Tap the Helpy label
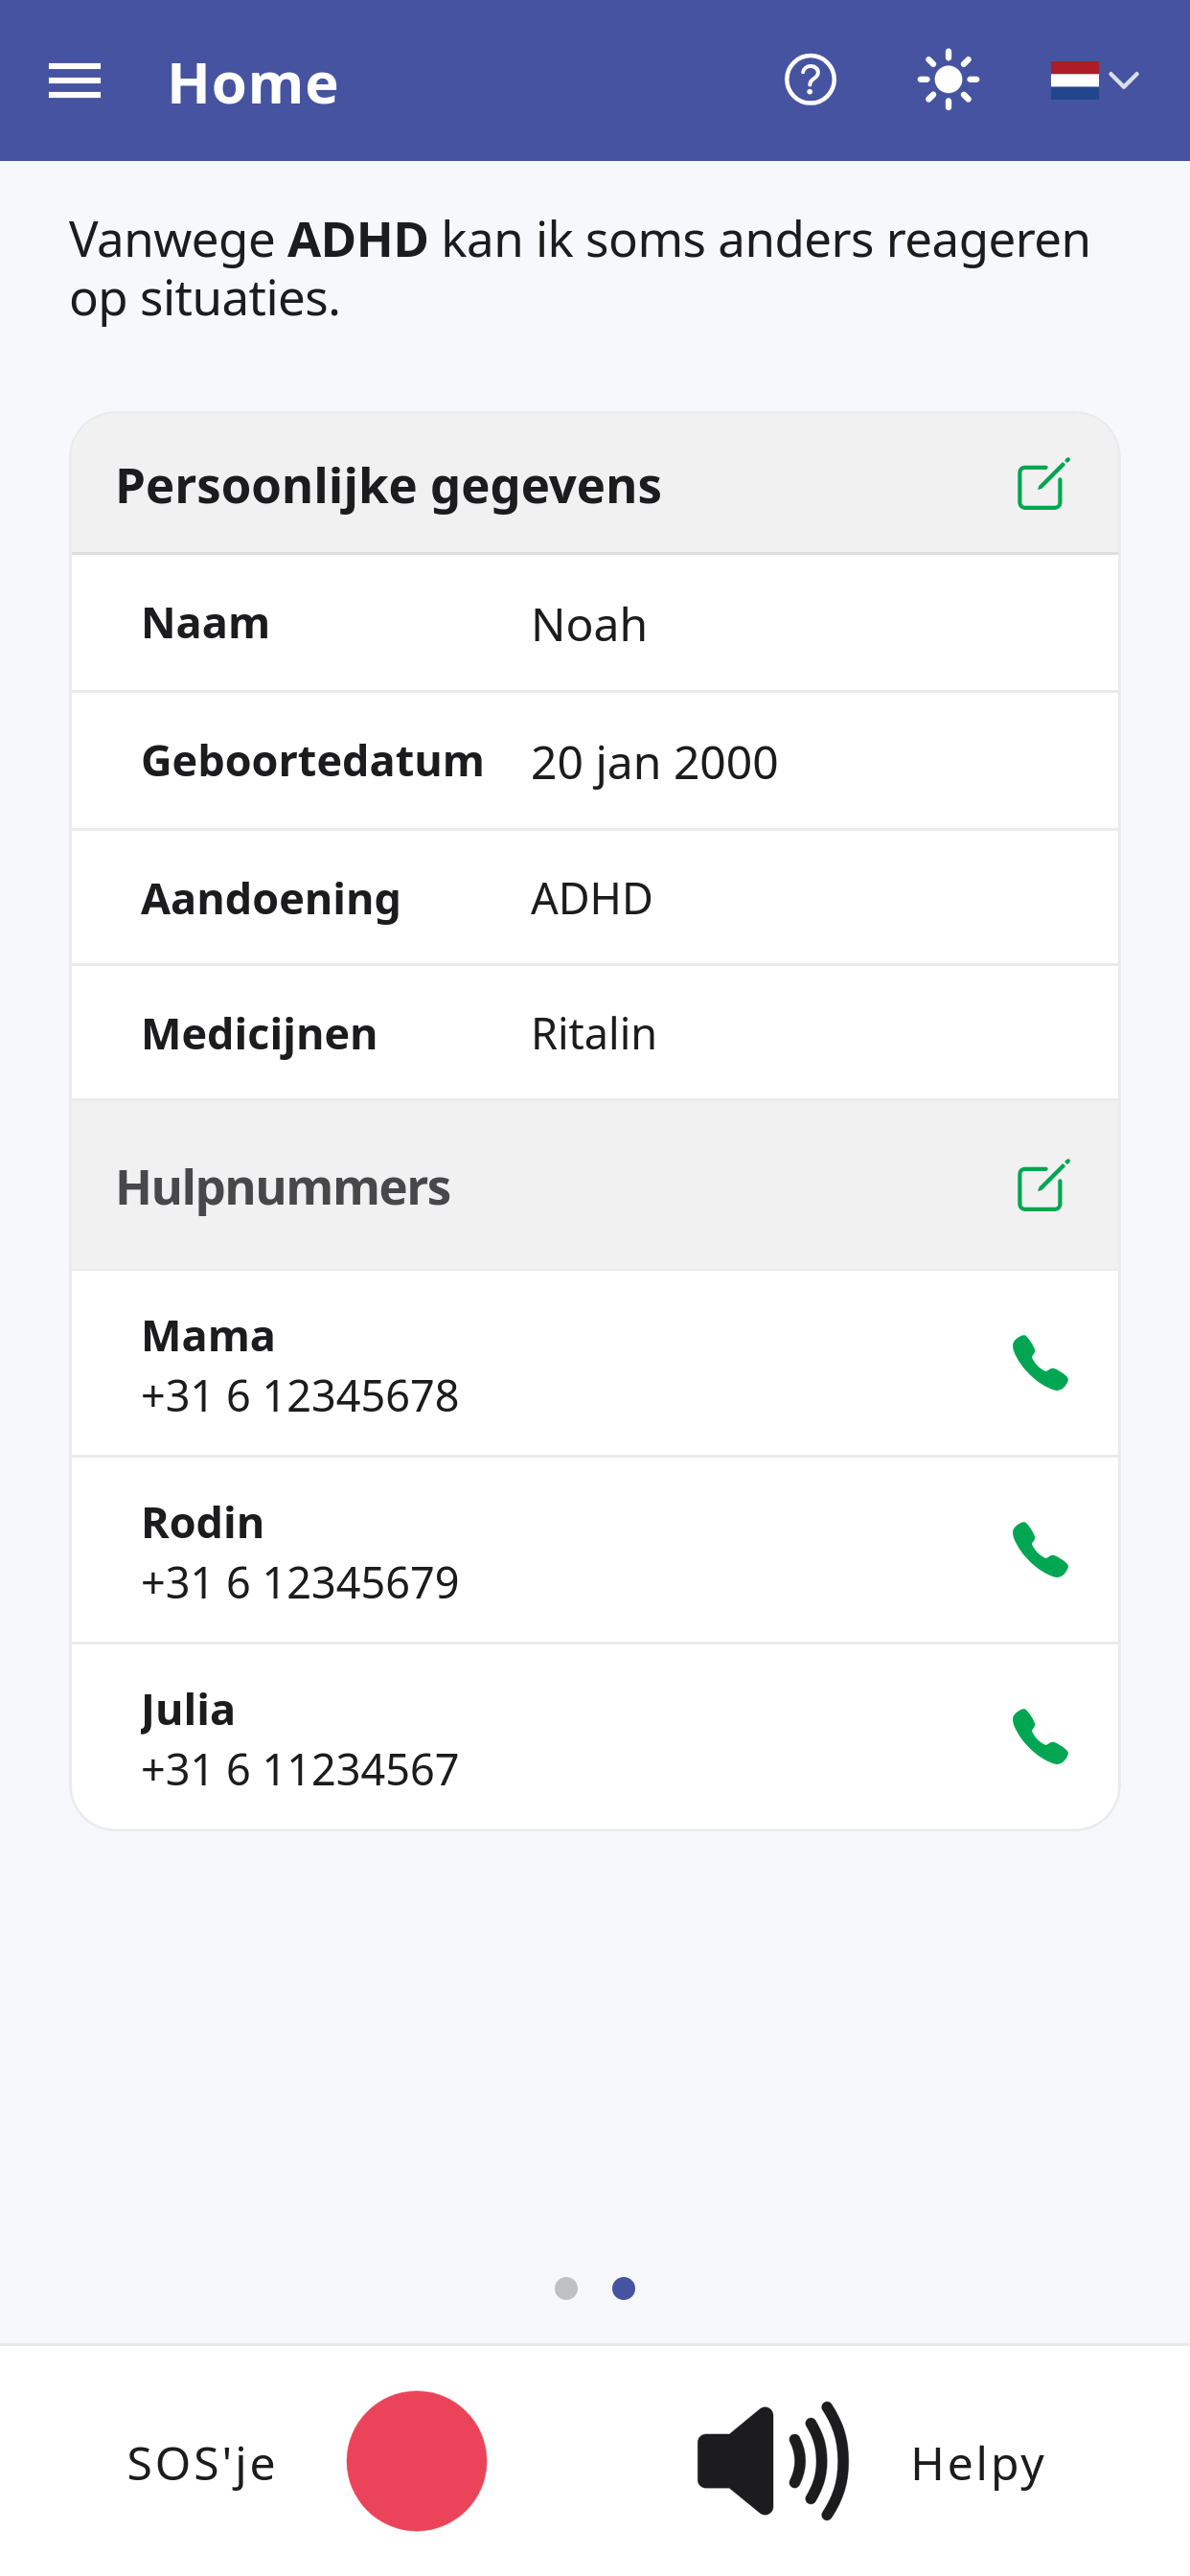This screenshot has height=2576, width=1190. (x=978, y=2464)
